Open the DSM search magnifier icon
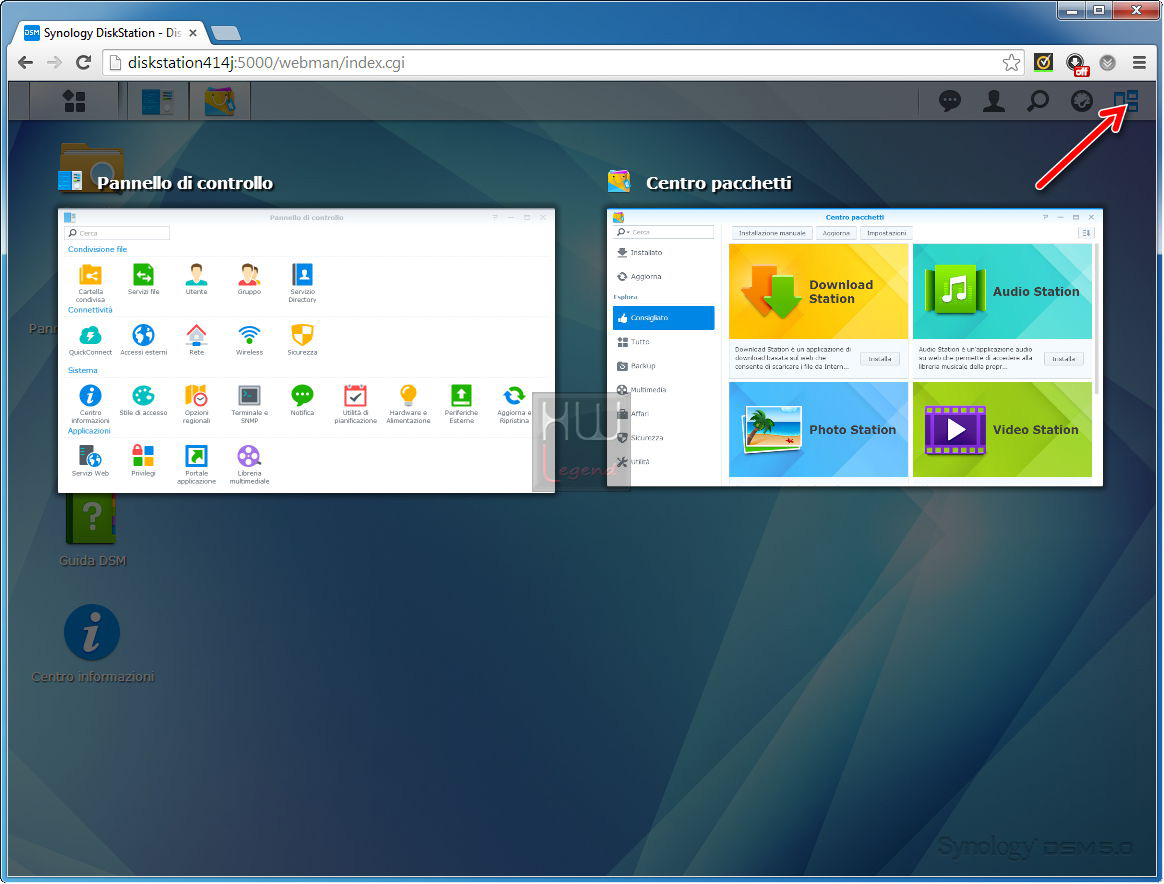Image resolution: width=1164 pixels, height=884 pixels. (1038, 101)
